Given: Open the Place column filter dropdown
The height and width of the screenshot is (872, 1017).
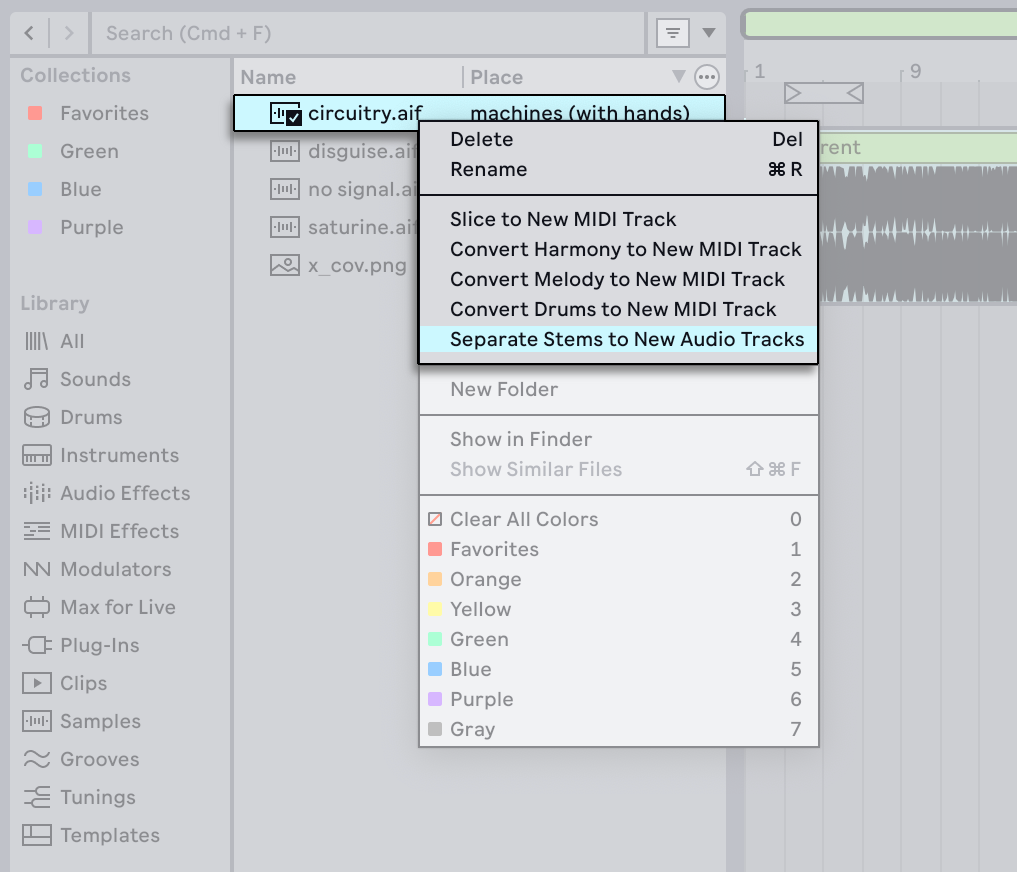Looking at the screenshot, I should coord(681,76).
